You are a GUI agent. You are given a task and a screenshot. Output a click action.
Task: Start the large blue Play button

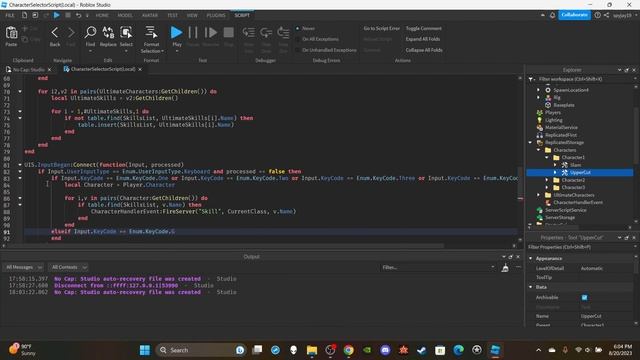pos(176,32)
